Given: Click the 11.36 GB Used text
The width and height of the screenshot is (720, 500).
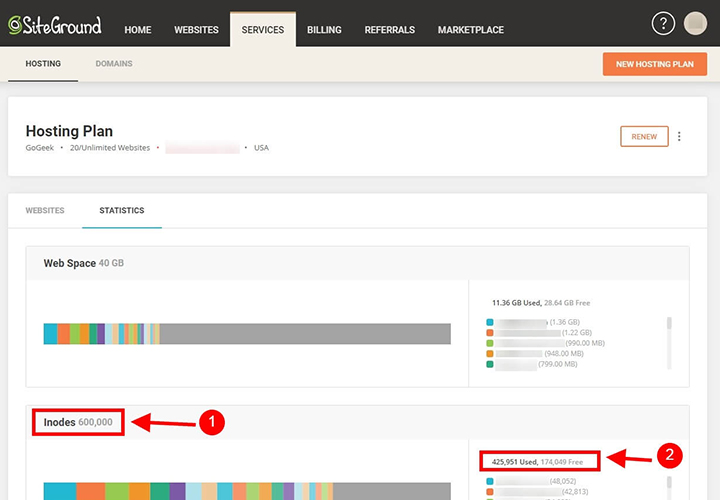Looking at the screenshot, I should (517, 303).
